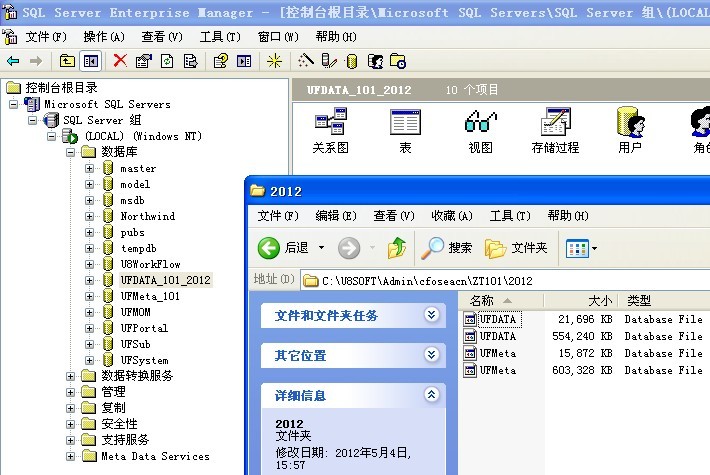Select the 支持服务 folder in tree

coord(125,440)
